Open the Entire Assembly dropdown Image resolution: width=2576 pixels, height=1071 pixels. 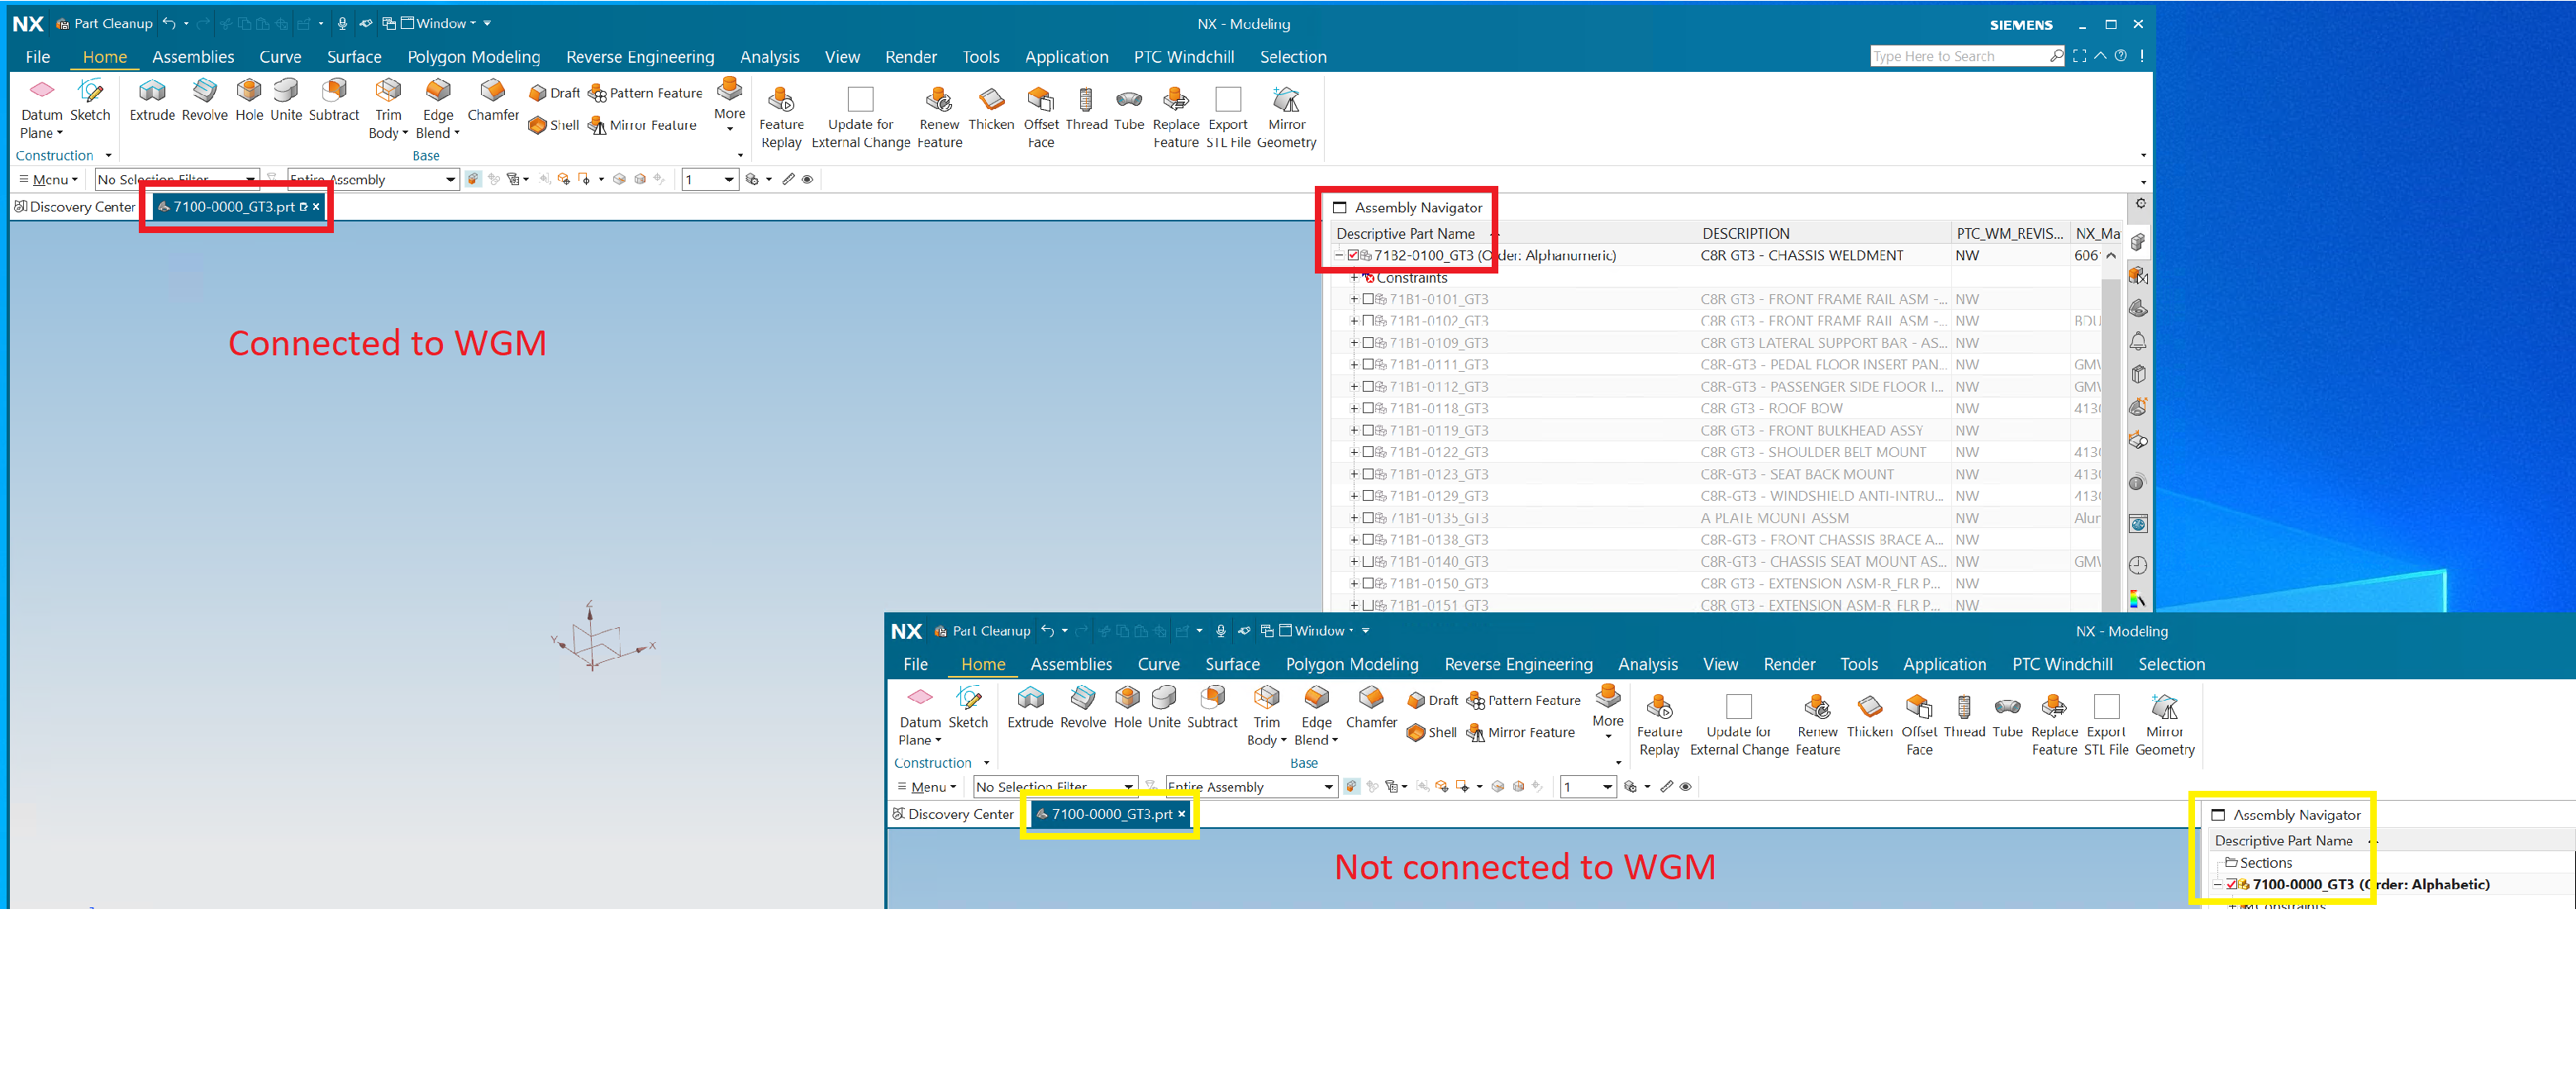[x=452, y=179]
